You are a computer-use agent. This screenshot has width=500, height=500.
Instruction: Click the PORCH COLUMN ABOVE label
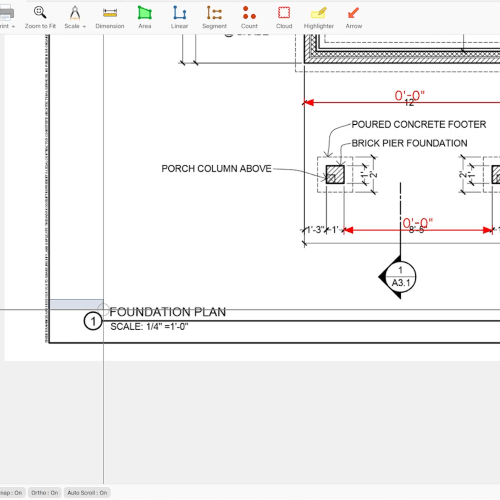[216, 169]
